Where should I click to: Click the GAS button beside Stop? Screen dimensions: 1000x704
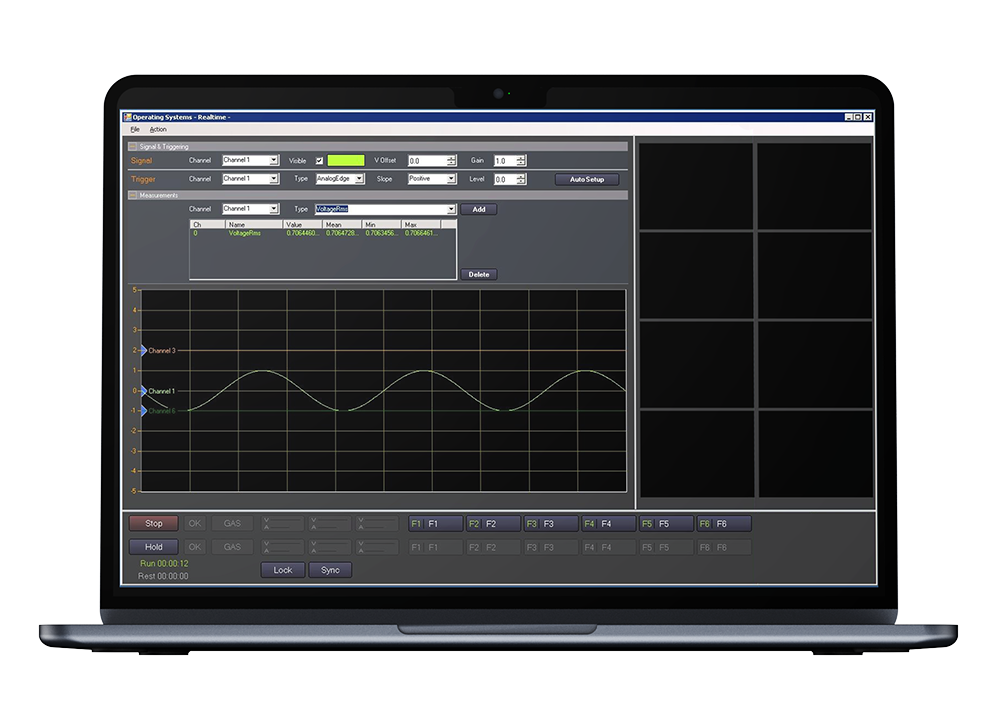pos(232,524)
